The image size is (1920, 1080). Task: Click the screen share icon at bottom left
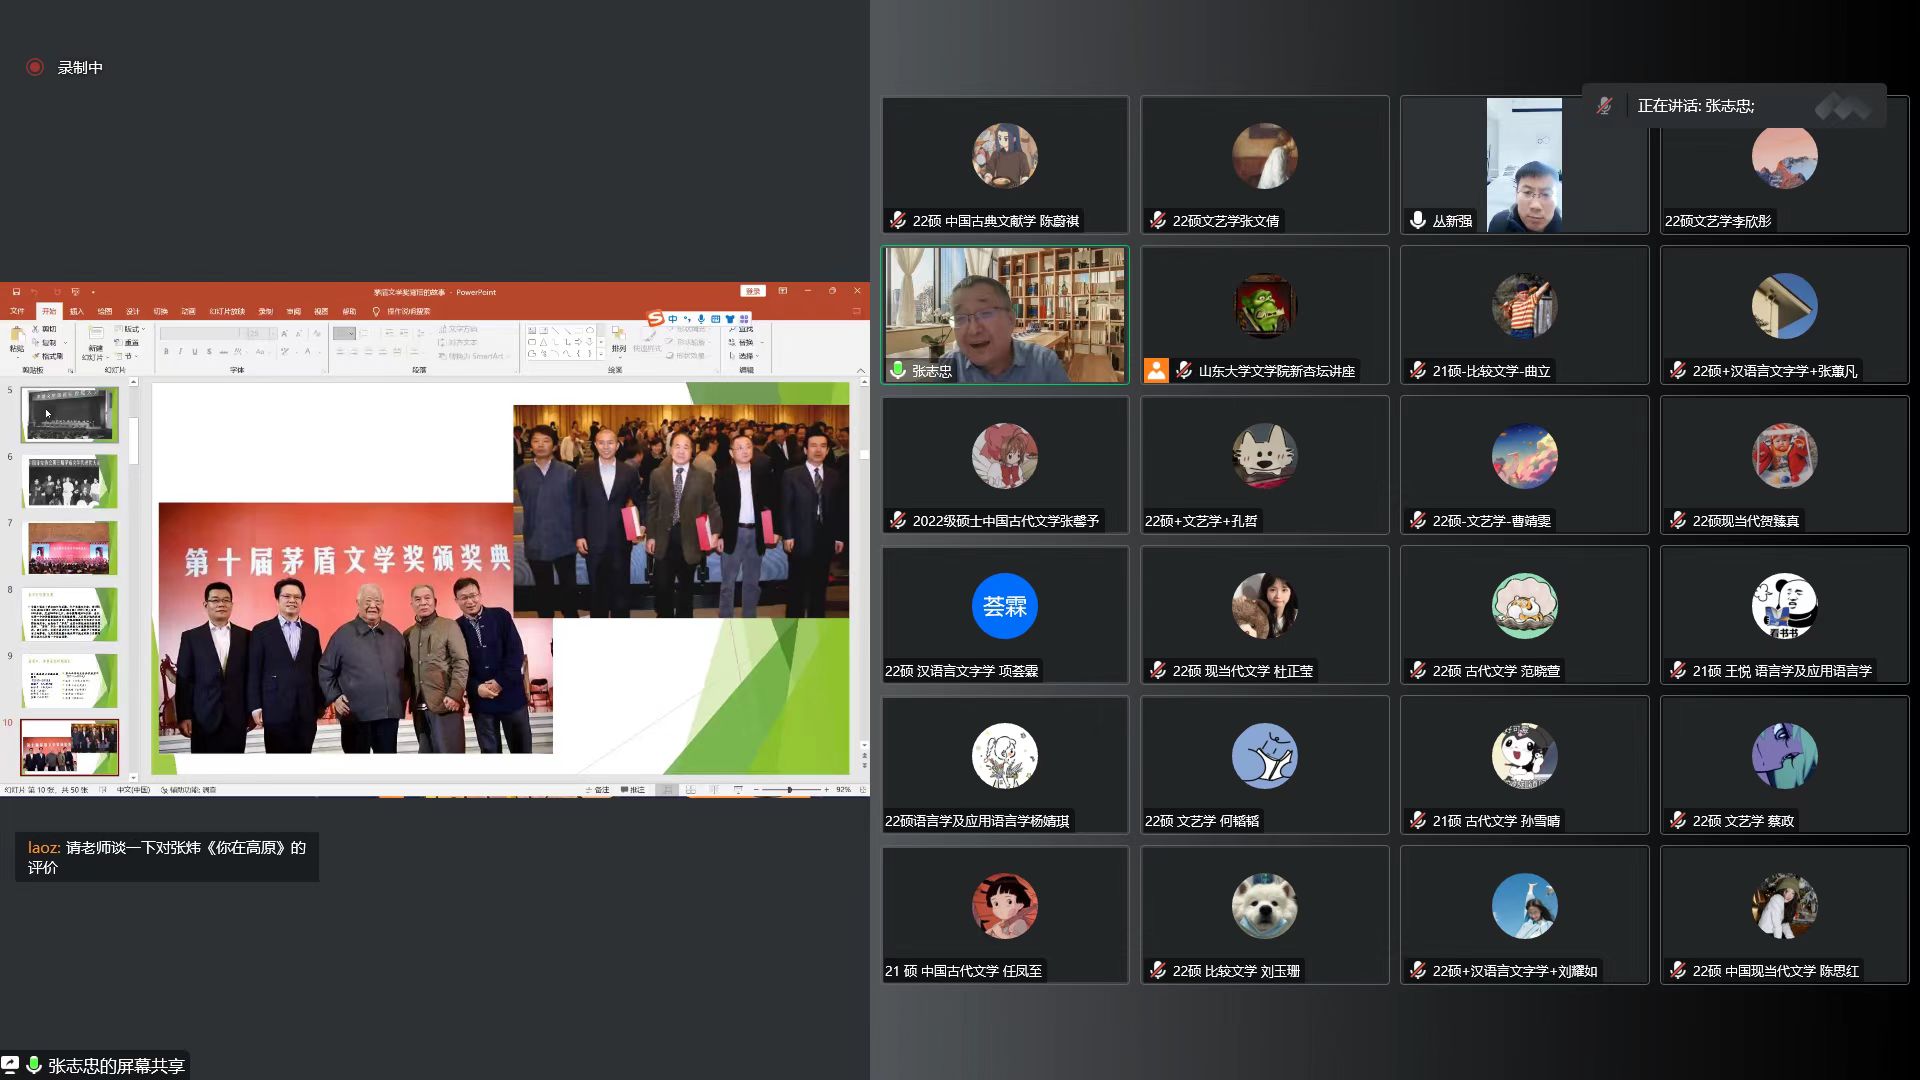point(10,1065)
